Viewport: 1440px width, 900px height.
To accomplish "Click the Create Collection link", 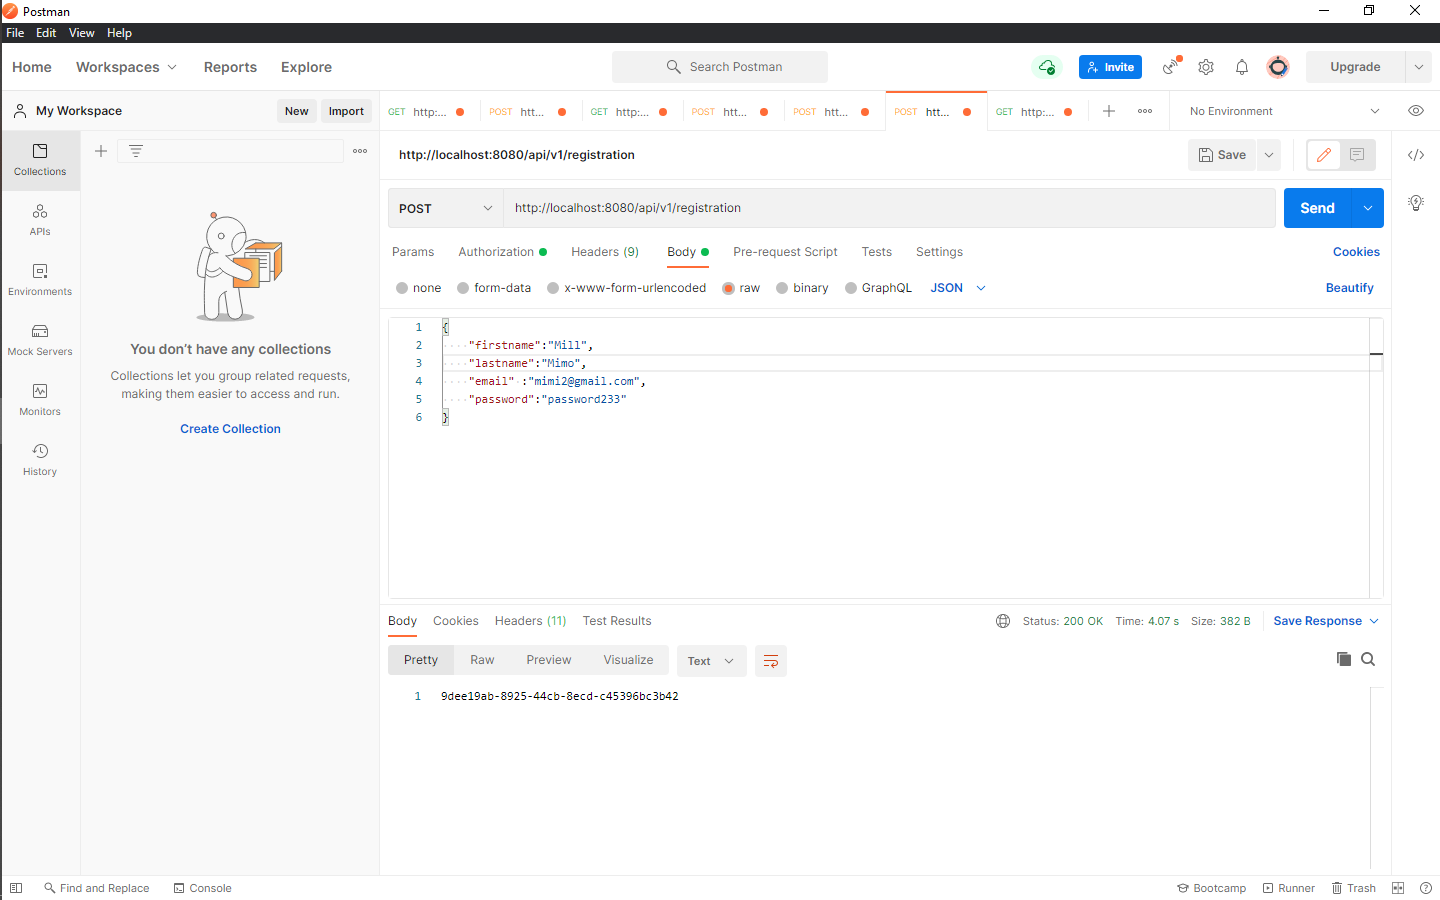I will point(230,429).
